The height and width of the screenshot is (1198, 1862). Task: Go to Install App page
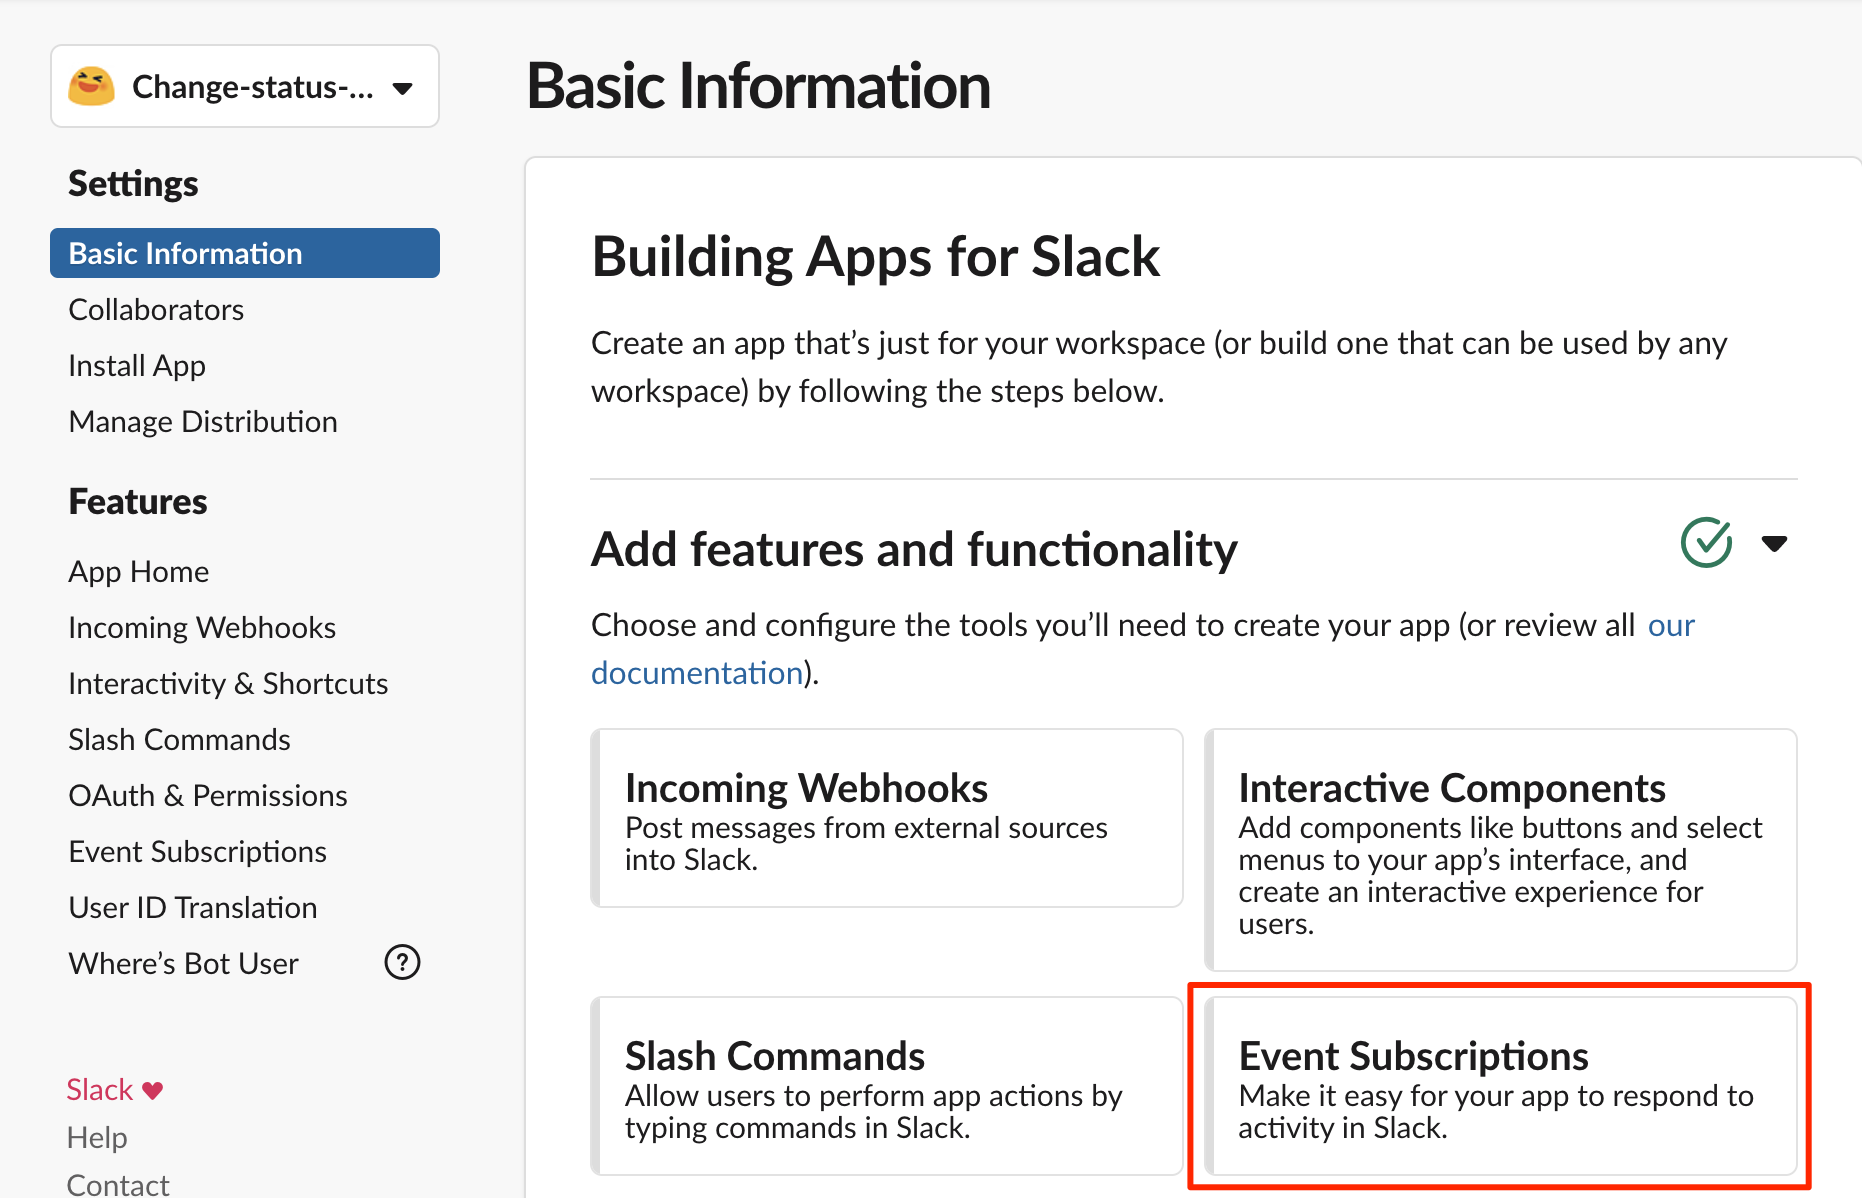[137, 365]
